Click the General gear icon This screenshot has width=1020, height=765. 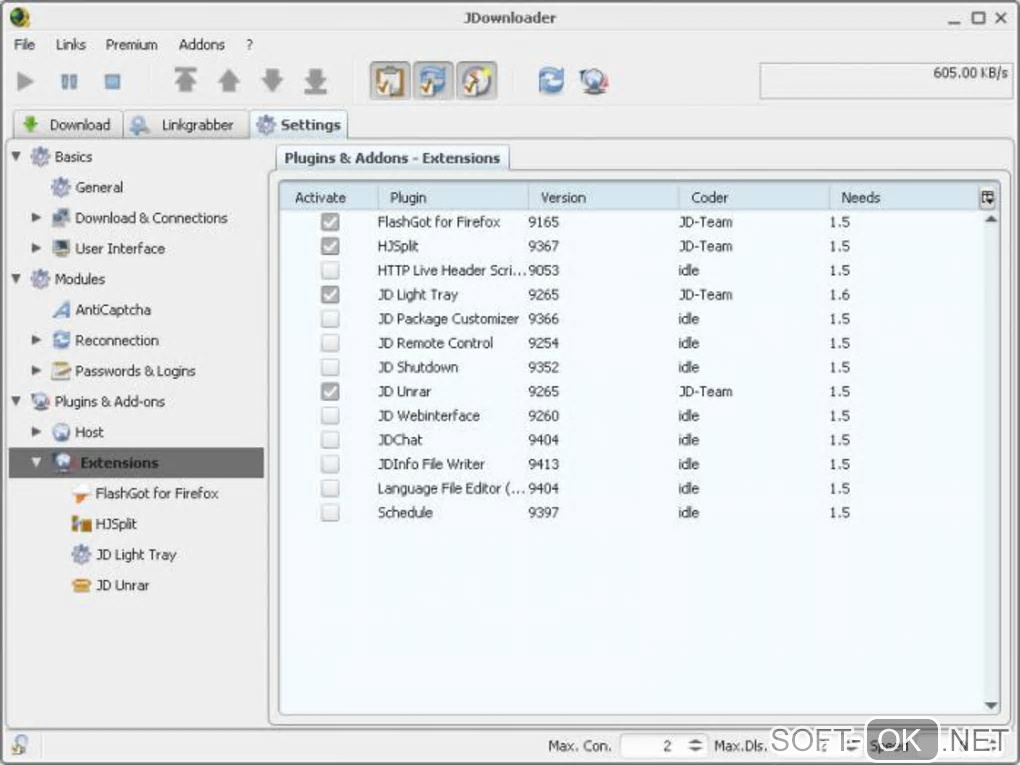(x=61, y=187)
